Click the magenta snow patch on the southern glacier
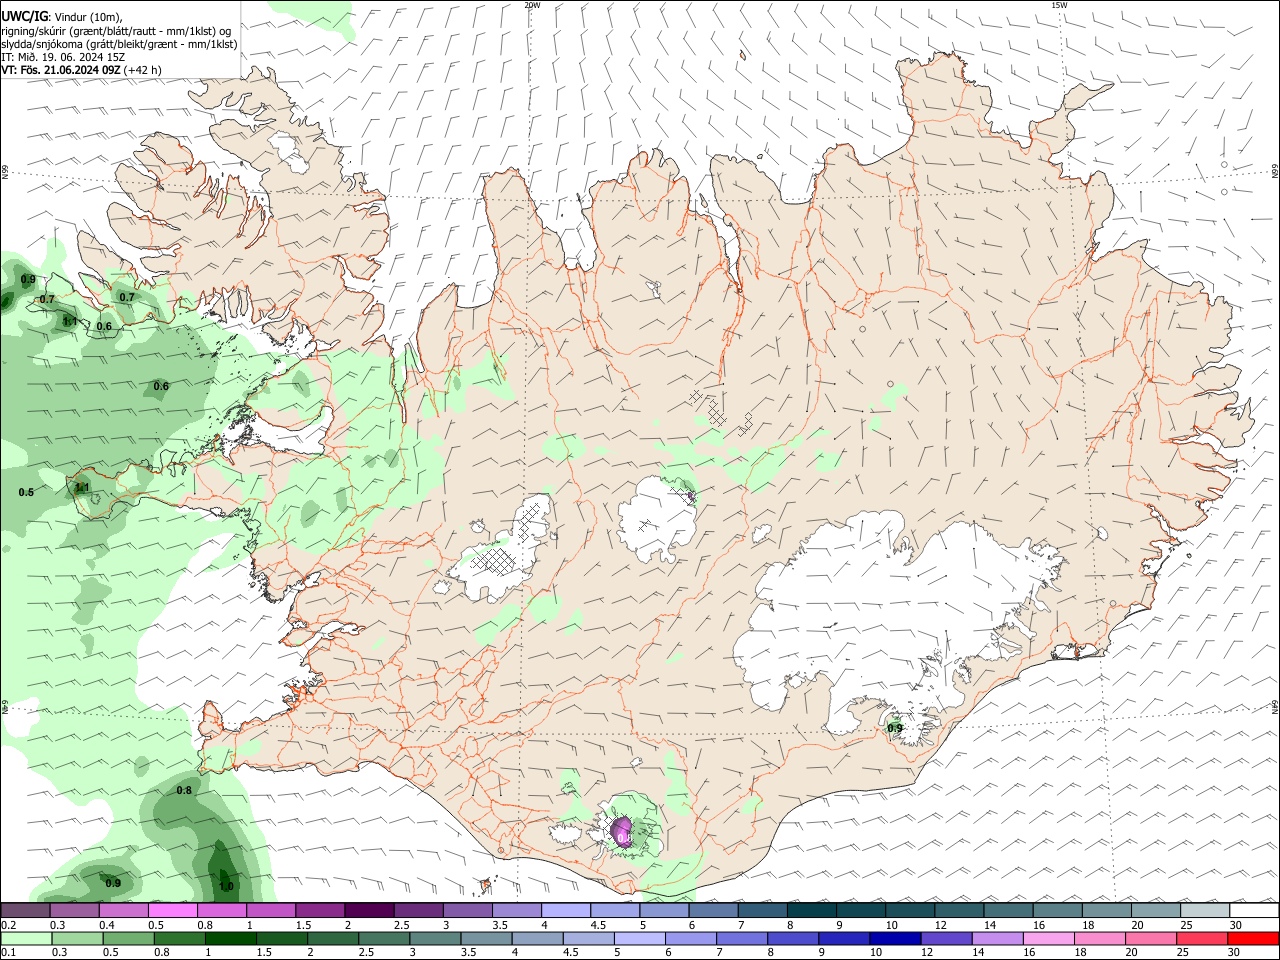 (x=622, y=832)
